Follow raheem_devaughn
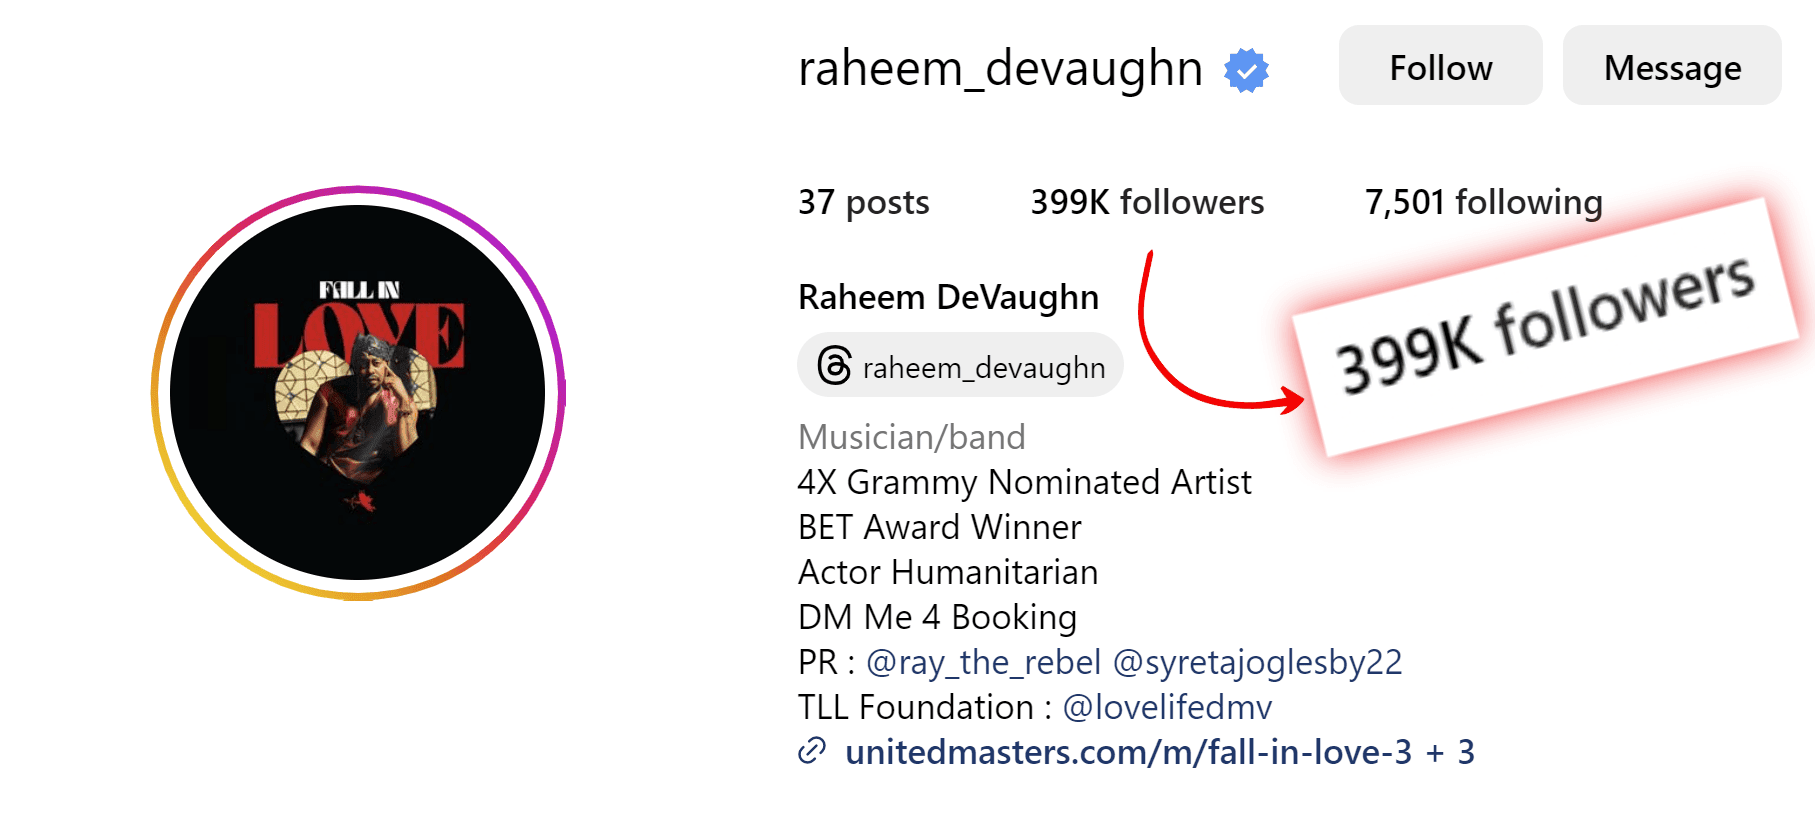Screen dimensions: 1815x819 coord(1440,66)
